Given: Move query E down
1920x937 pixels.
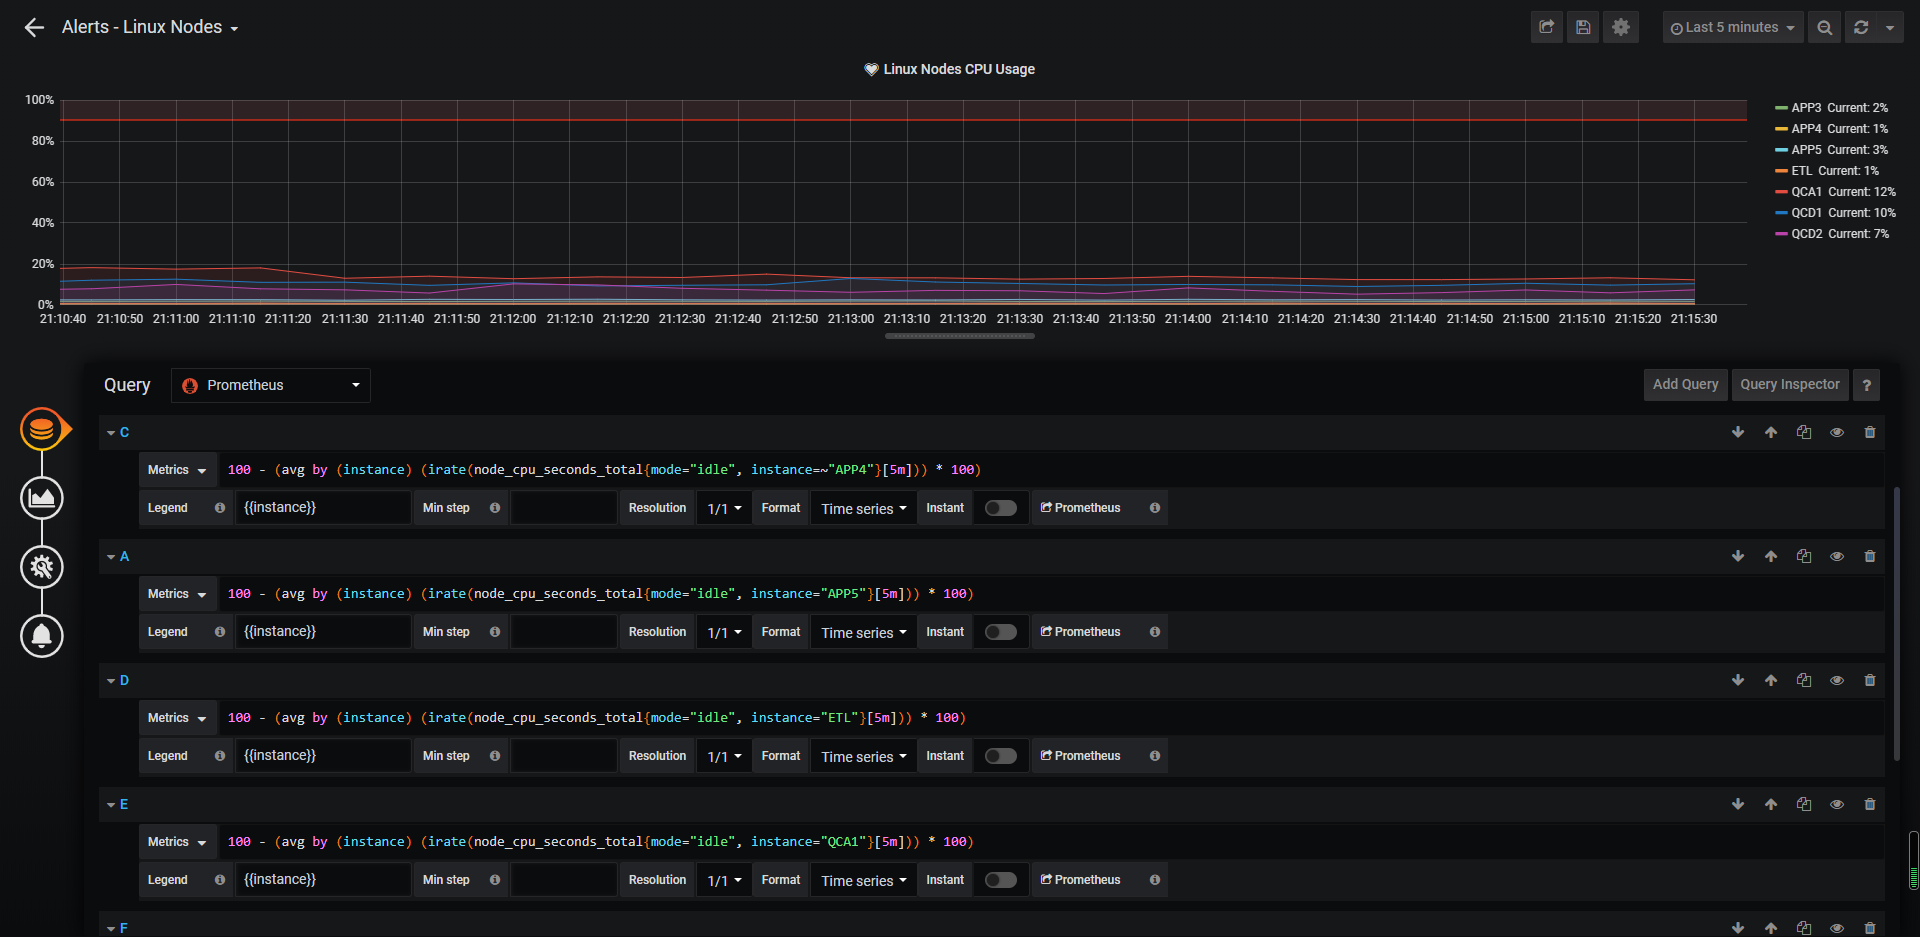Looking at the screenshot, I should [x=1738, y=804].
